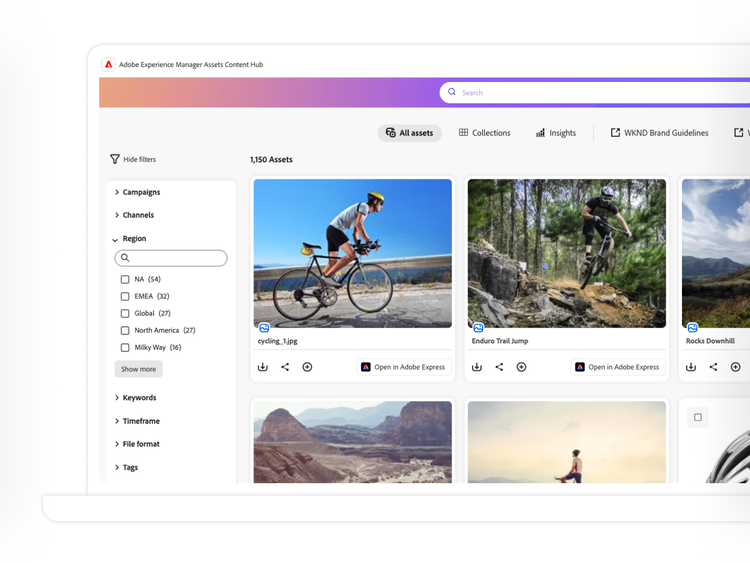Click the Rocks Downhill title
This screenshot has width=750, height=563.
click(710, 341)
